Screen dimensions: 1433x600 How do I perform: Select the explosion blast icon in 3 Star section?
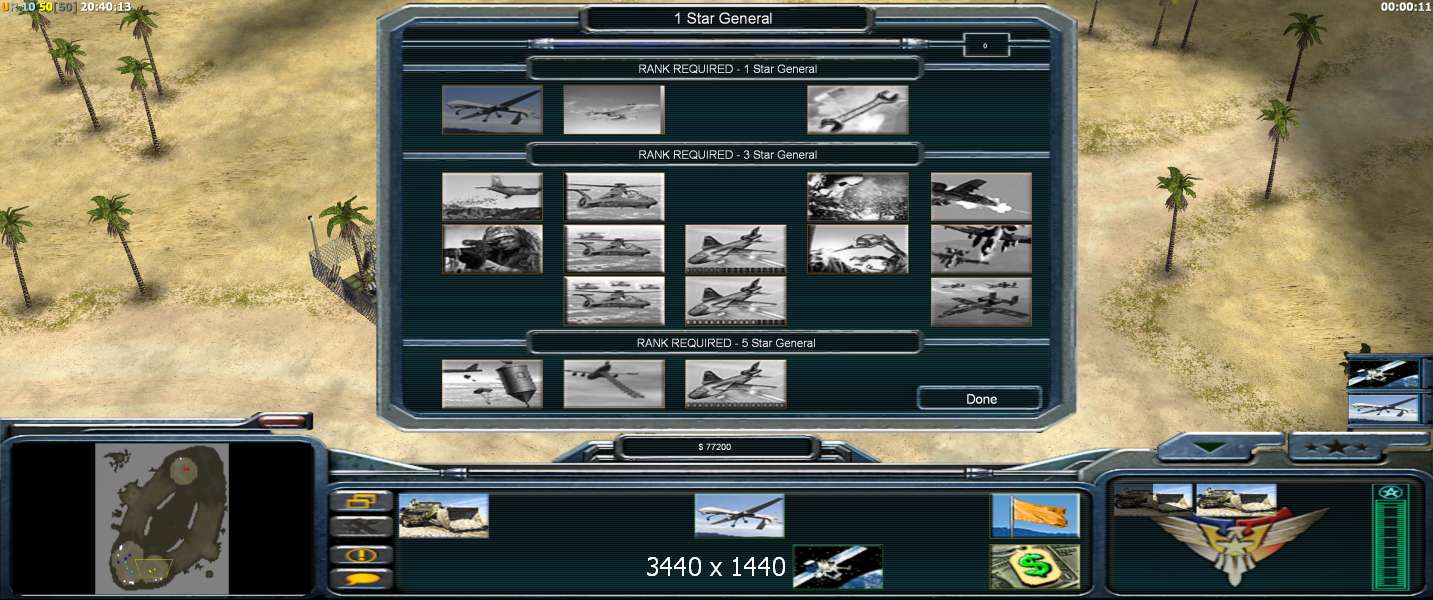(858, 196)
